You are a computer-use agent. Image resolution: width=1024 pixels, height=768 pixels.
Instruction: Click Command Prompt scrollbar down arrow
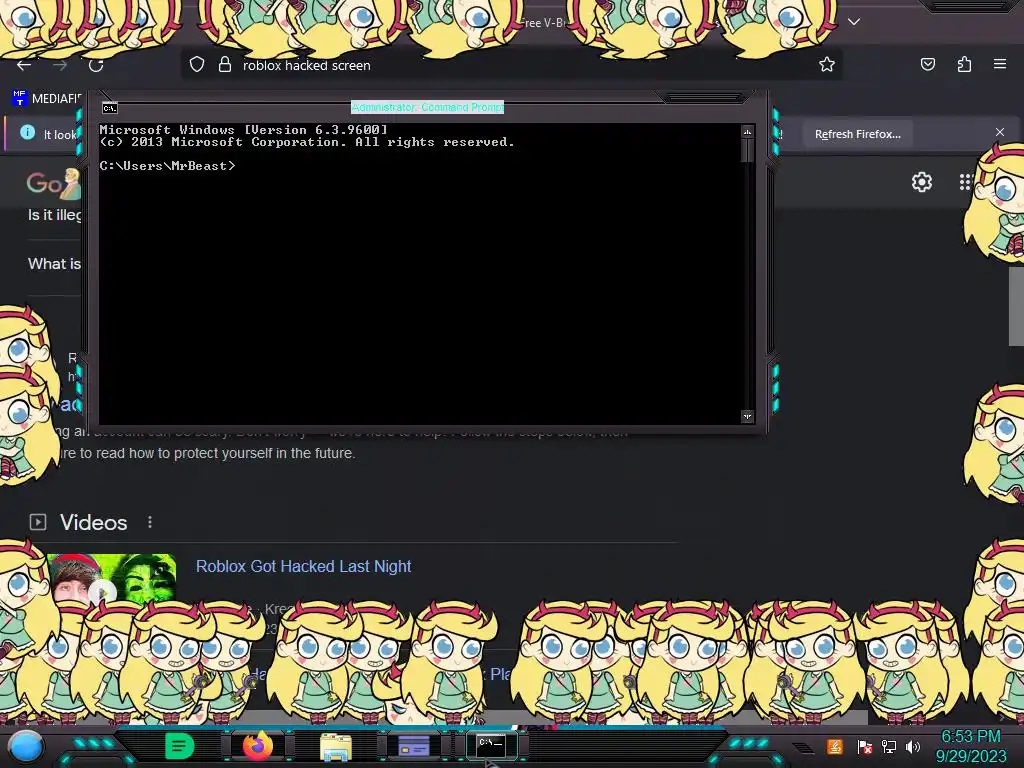pos(747,416)
